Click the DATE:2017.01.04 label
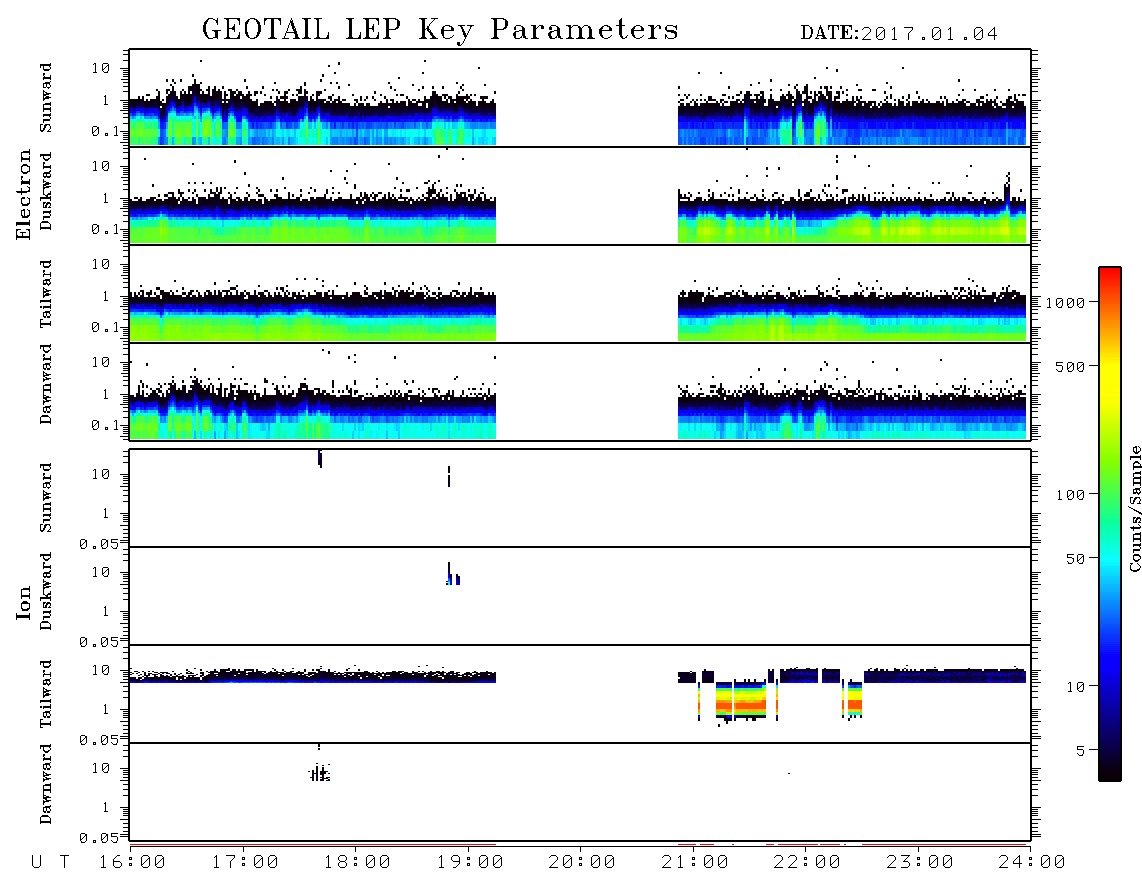The height and width of the screenshot is (880, 1142). tap(899, 34)
